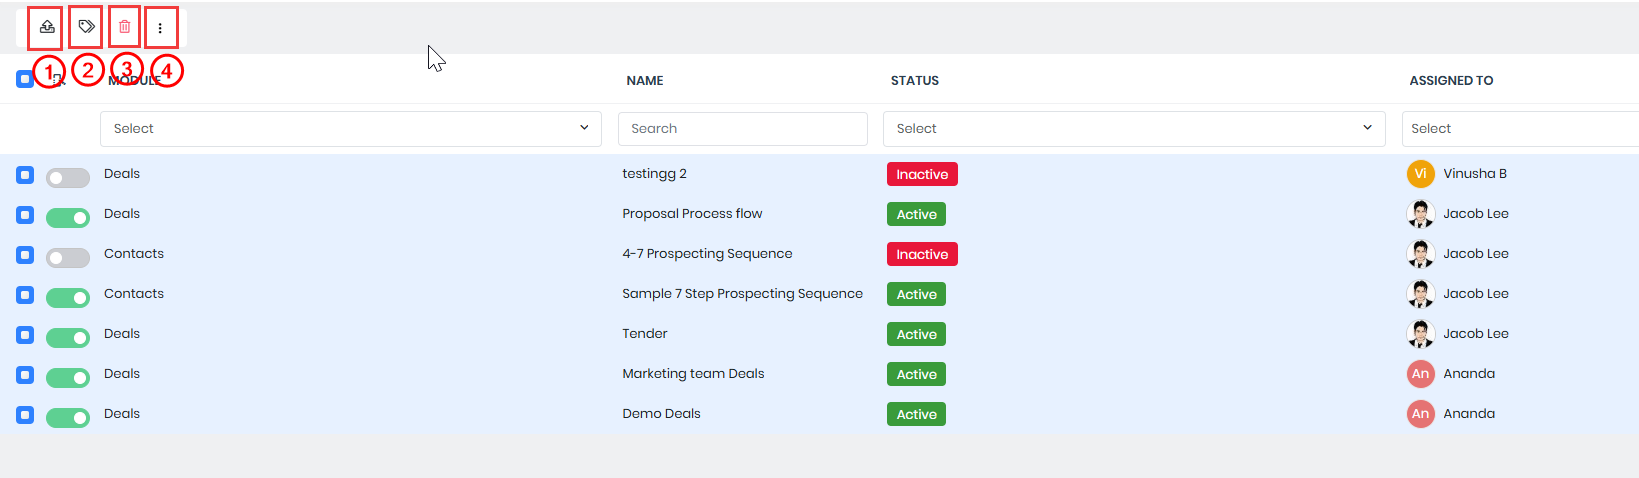Click the tags icon in the bulk toolbar
The width and height of the screenshot is (1639, 478).
[87, 27]
